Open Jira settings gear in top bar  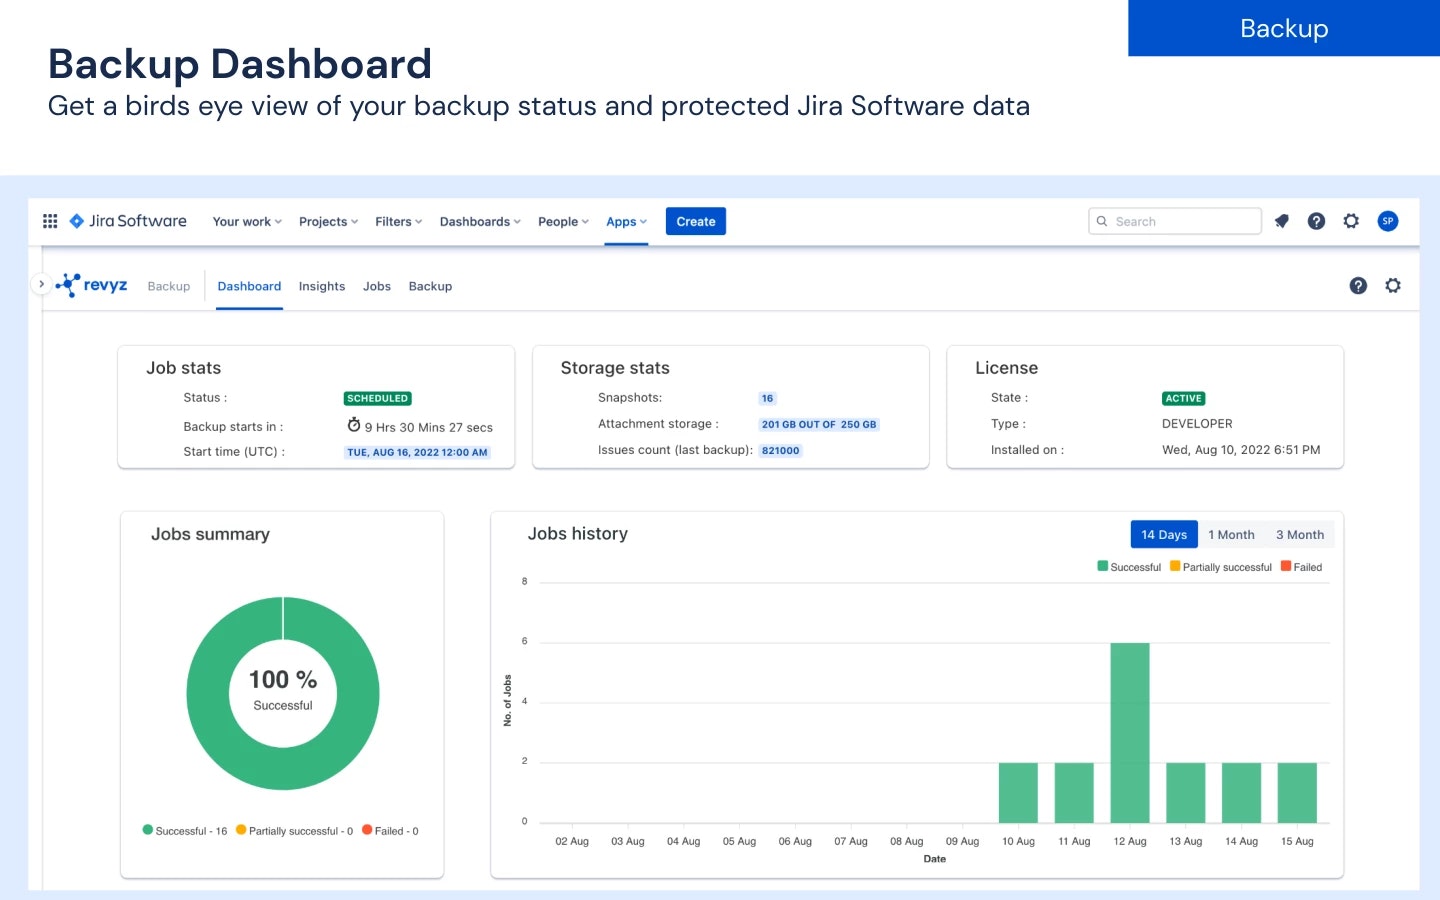point(1351,221)
